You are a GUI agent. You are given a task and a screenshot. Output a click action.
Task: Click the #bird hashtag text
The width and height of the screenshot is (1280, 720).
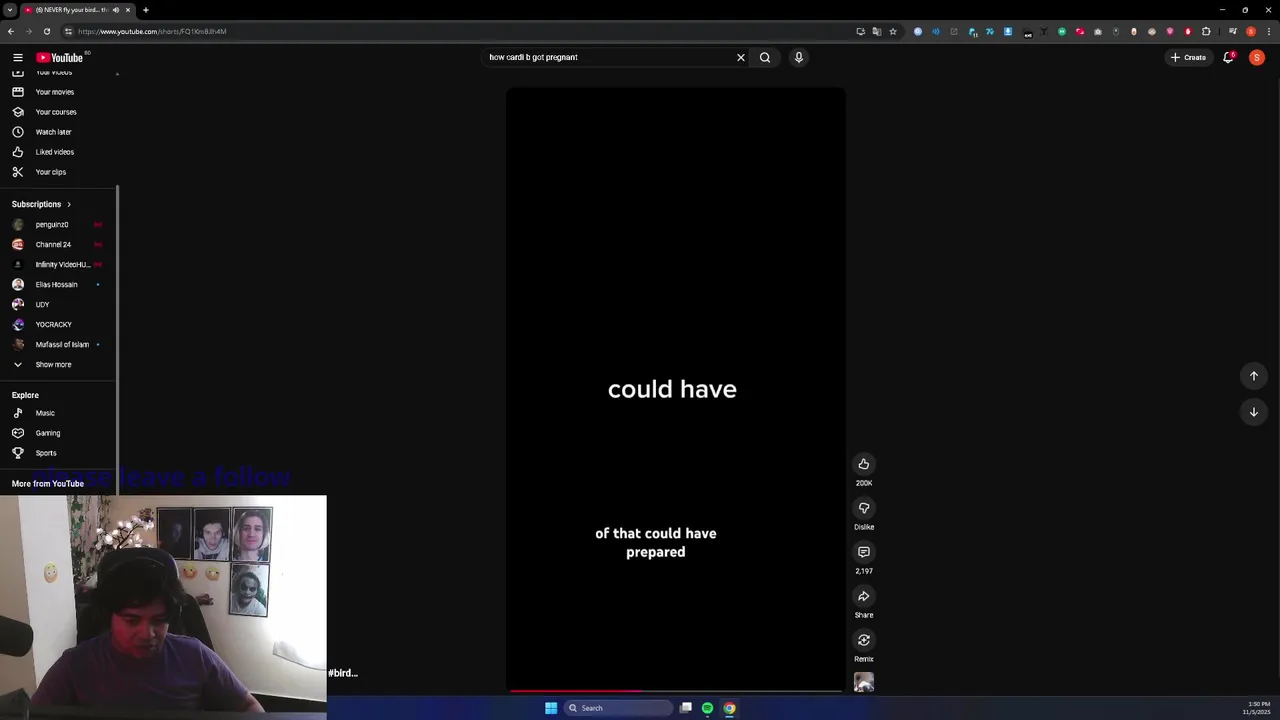click(x=343, y=673)
